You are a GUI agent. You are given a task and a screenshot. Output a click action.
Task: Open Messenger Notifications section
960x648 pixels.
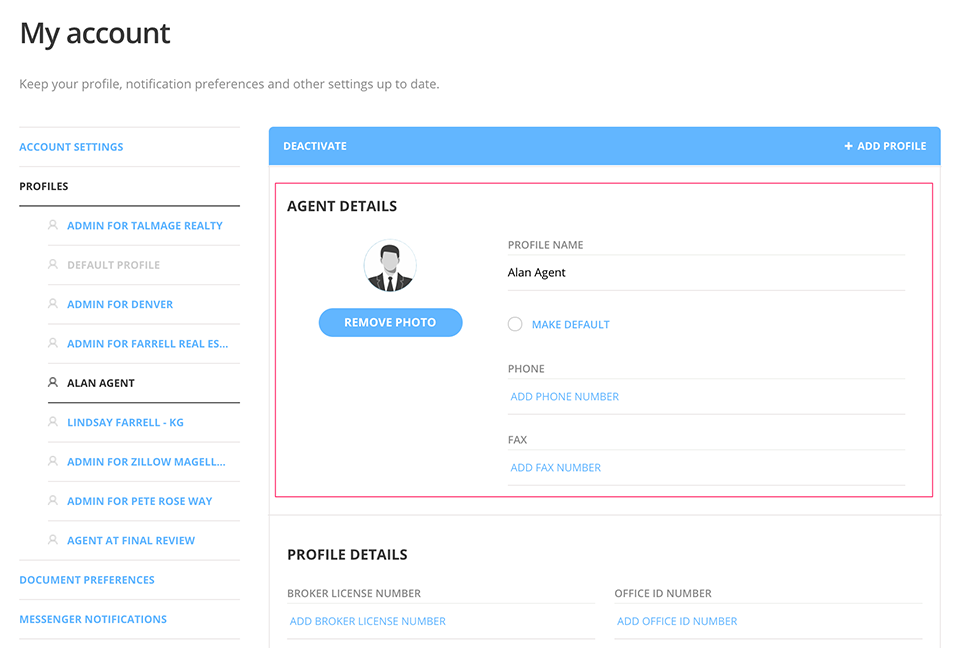93,619
